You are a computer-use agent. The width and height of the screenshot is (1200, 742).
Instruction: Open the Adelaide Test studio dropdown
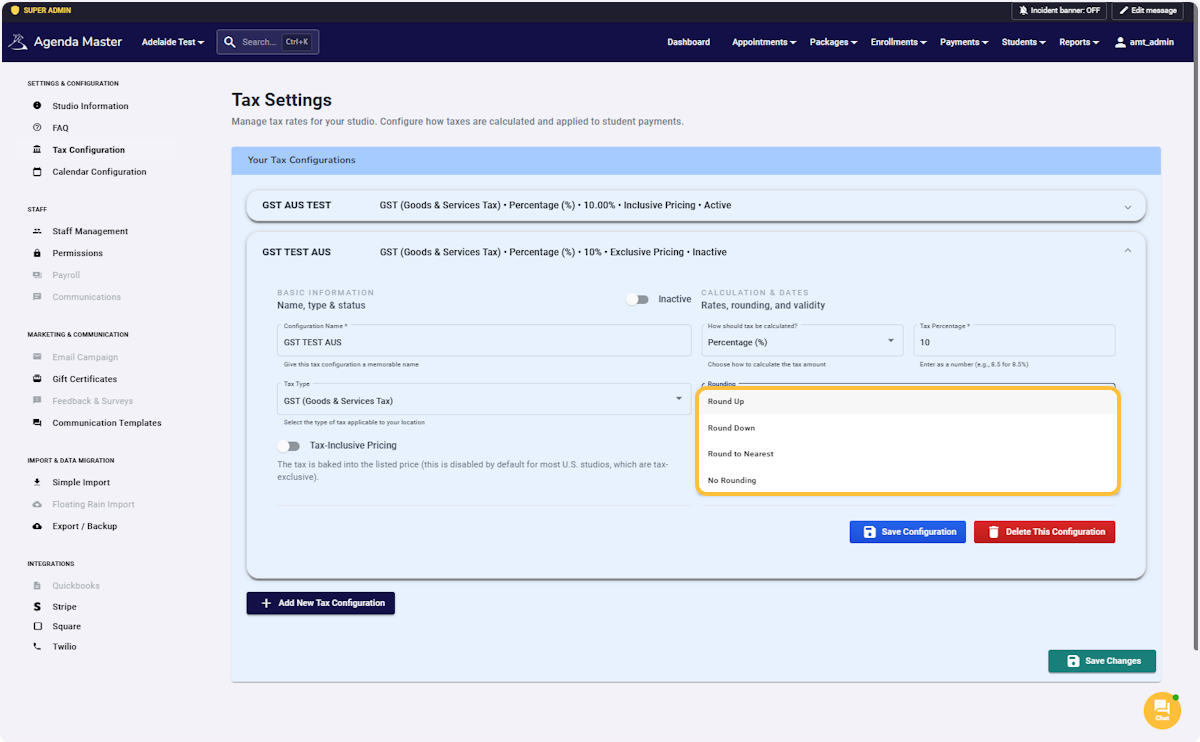click(173, 42)
